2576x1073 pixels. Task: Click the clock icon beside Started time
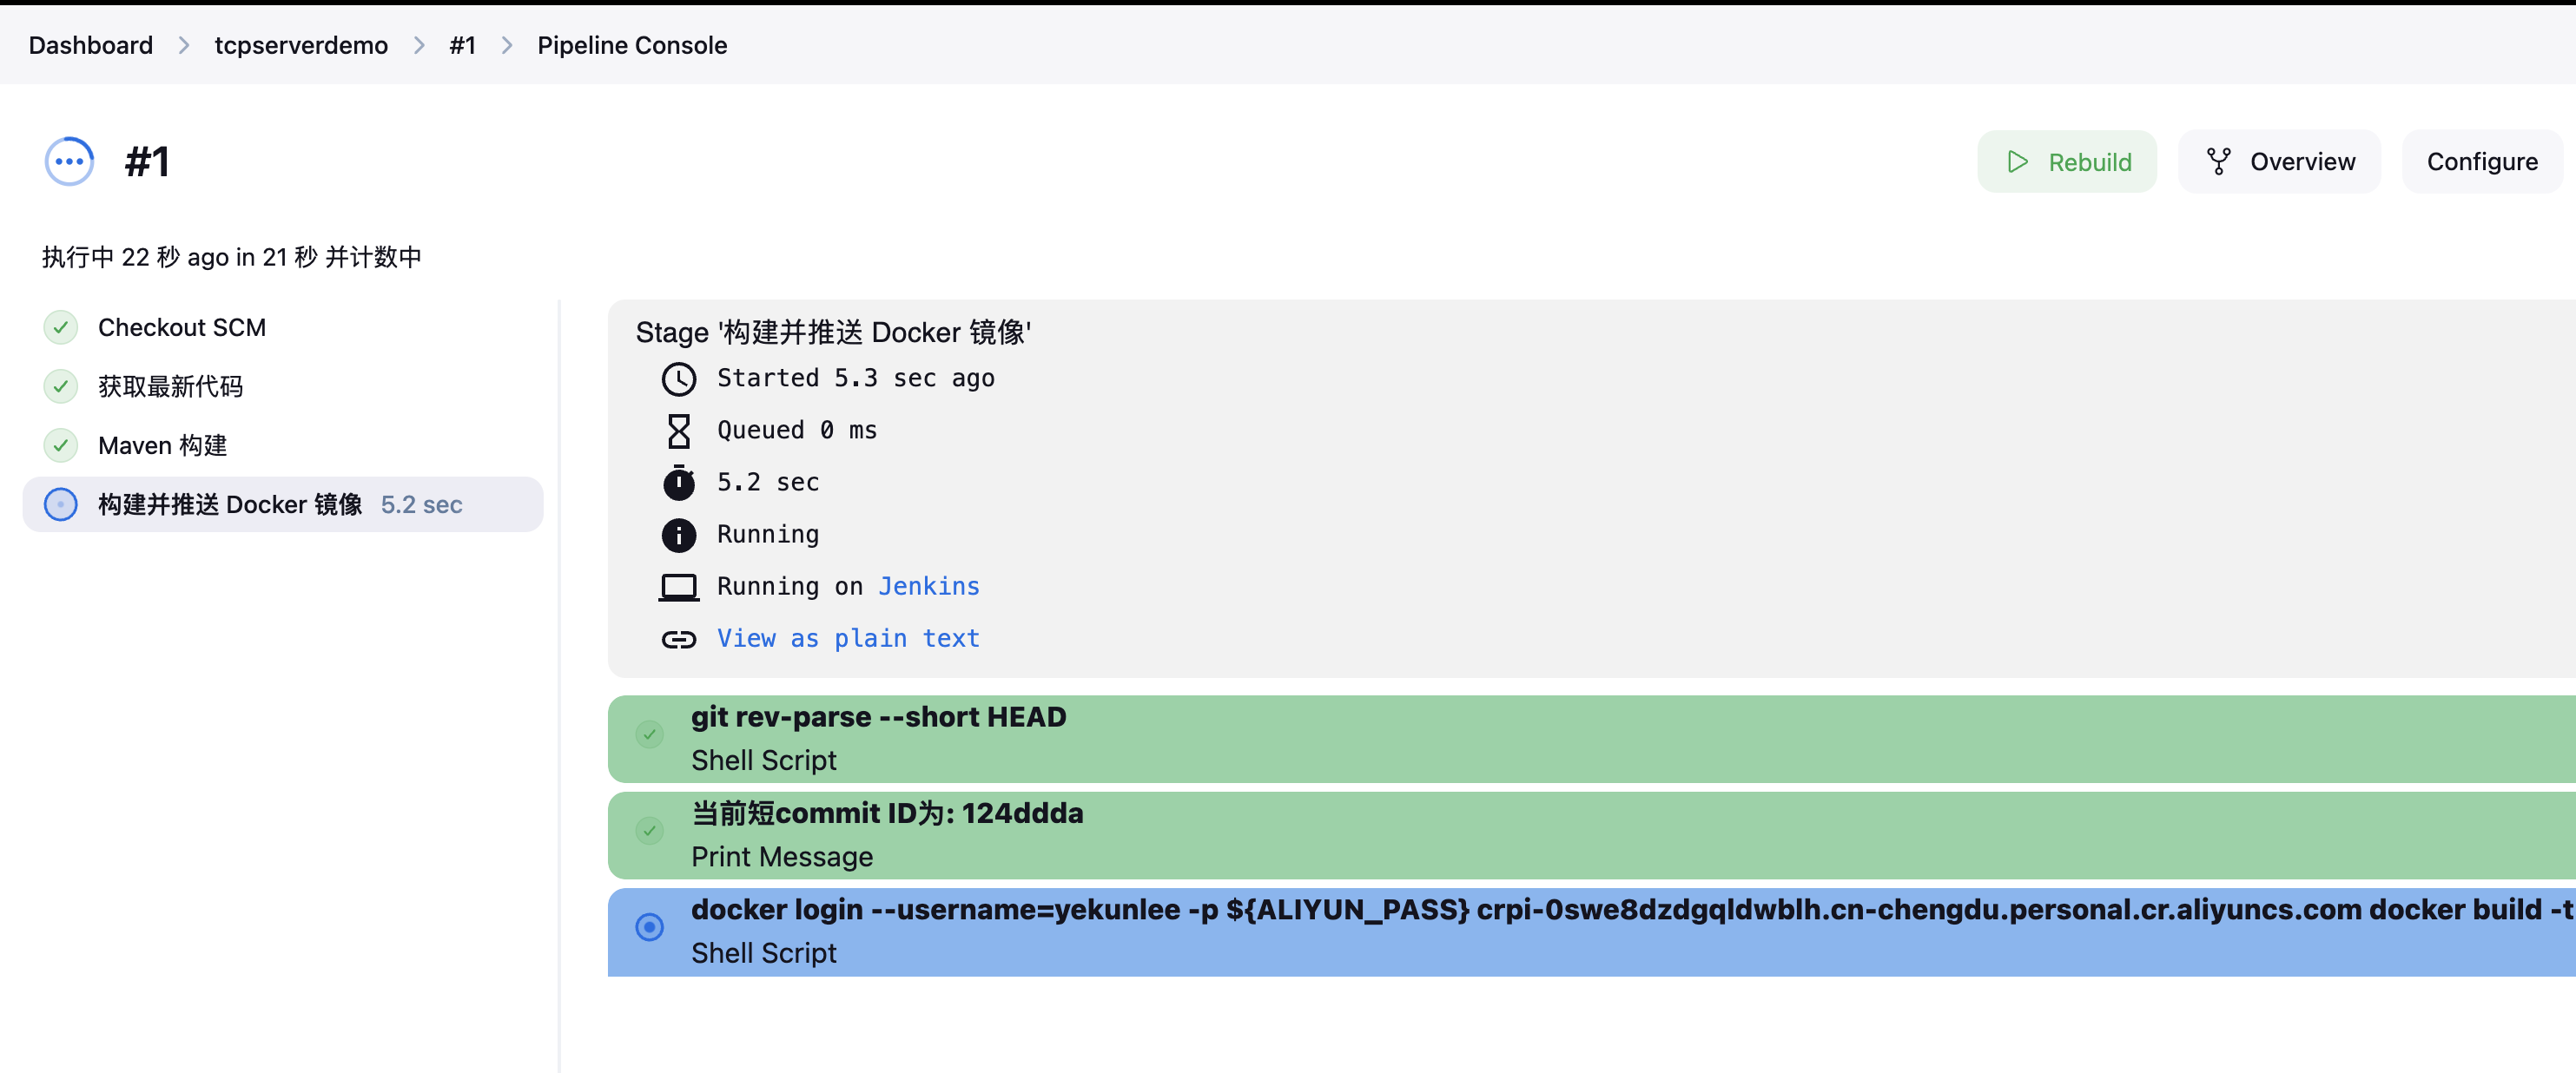click(678, 379)
